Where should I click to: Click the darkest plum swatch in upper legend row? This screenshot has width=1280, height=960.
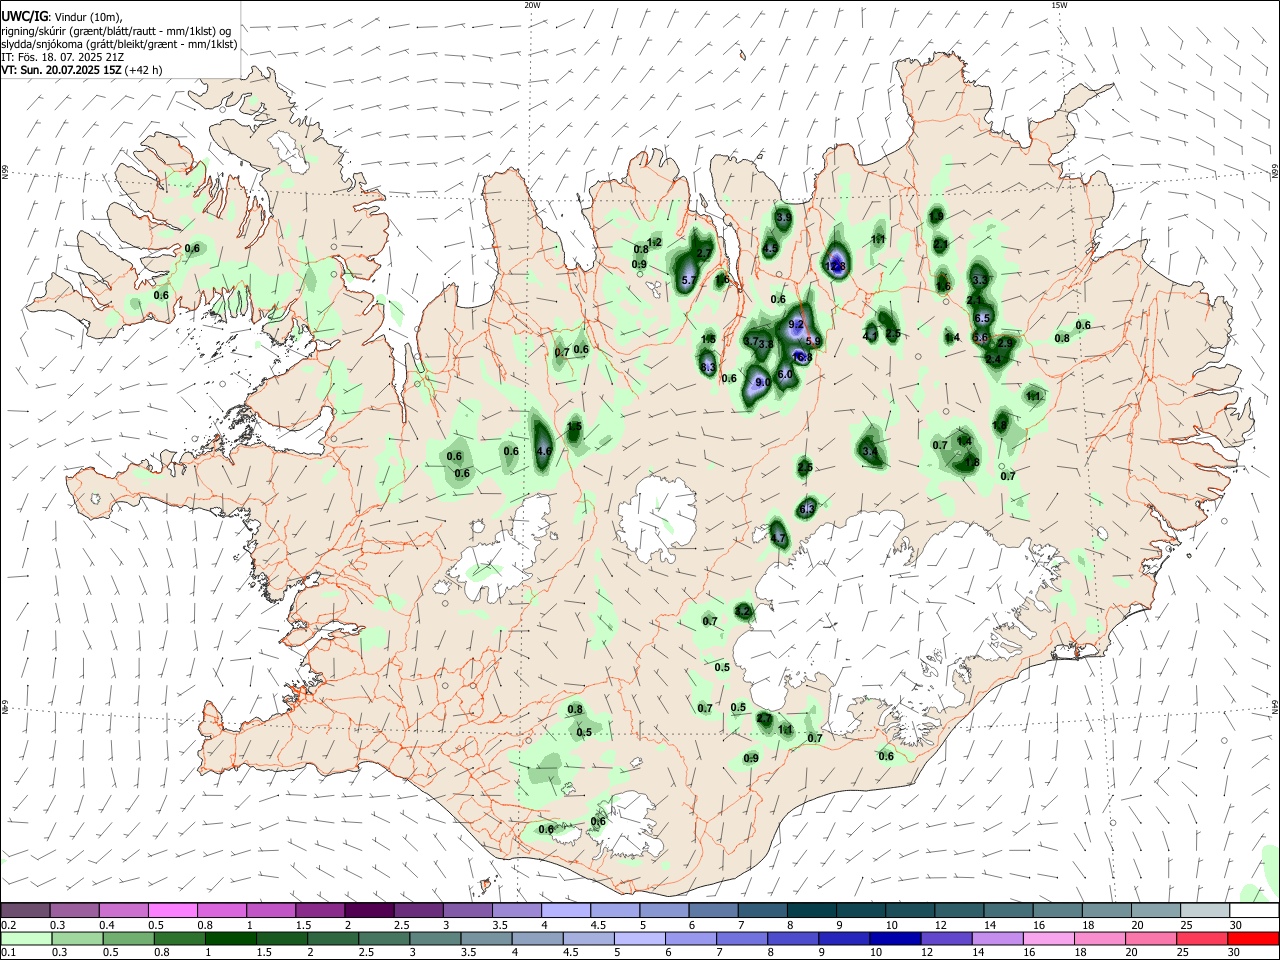tap(368, 910)
